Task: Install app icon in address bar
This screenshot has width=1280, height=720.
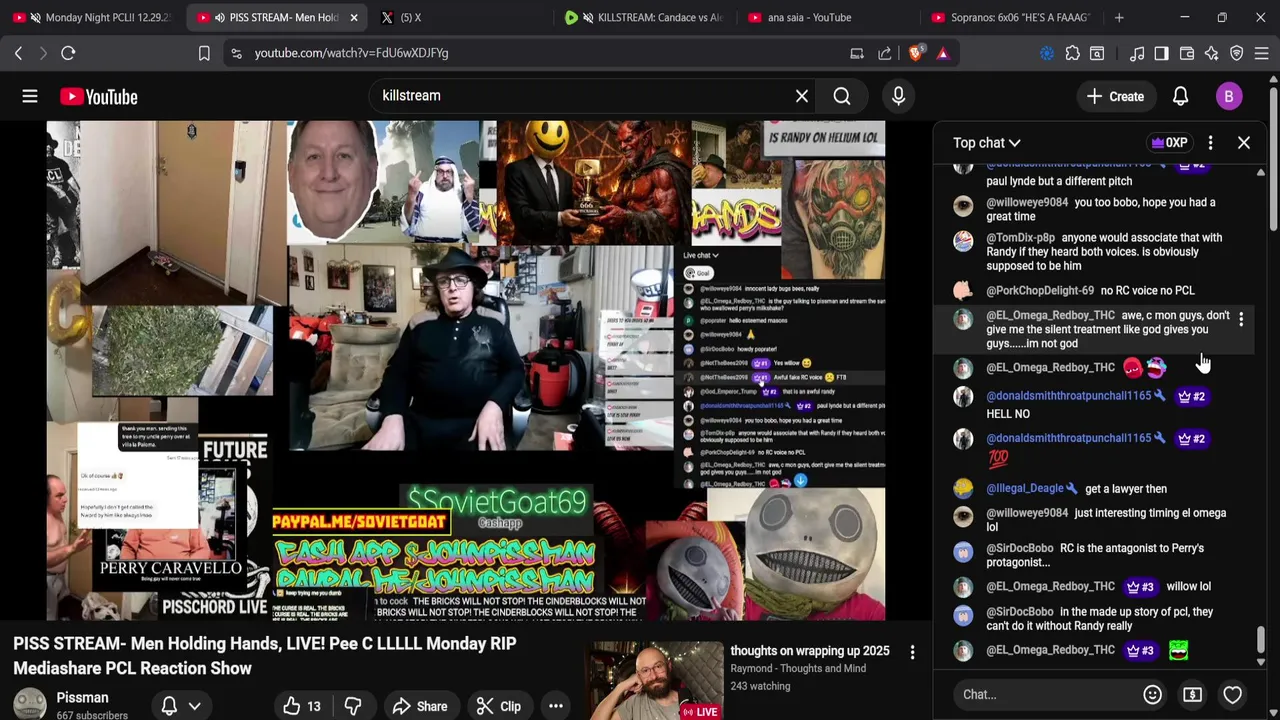Action: pos(857,53)
